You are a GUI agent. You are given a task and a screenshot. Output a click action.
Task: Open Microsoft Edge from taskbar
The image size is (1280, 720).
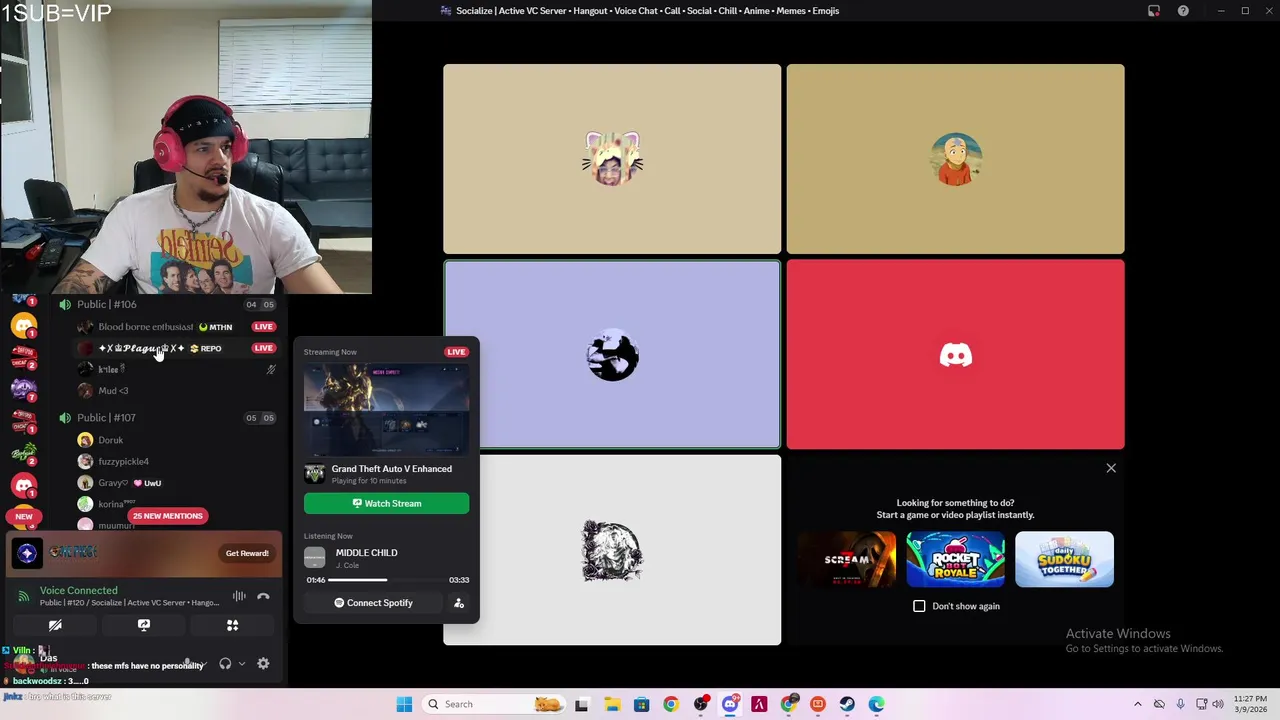pos(877,704)
